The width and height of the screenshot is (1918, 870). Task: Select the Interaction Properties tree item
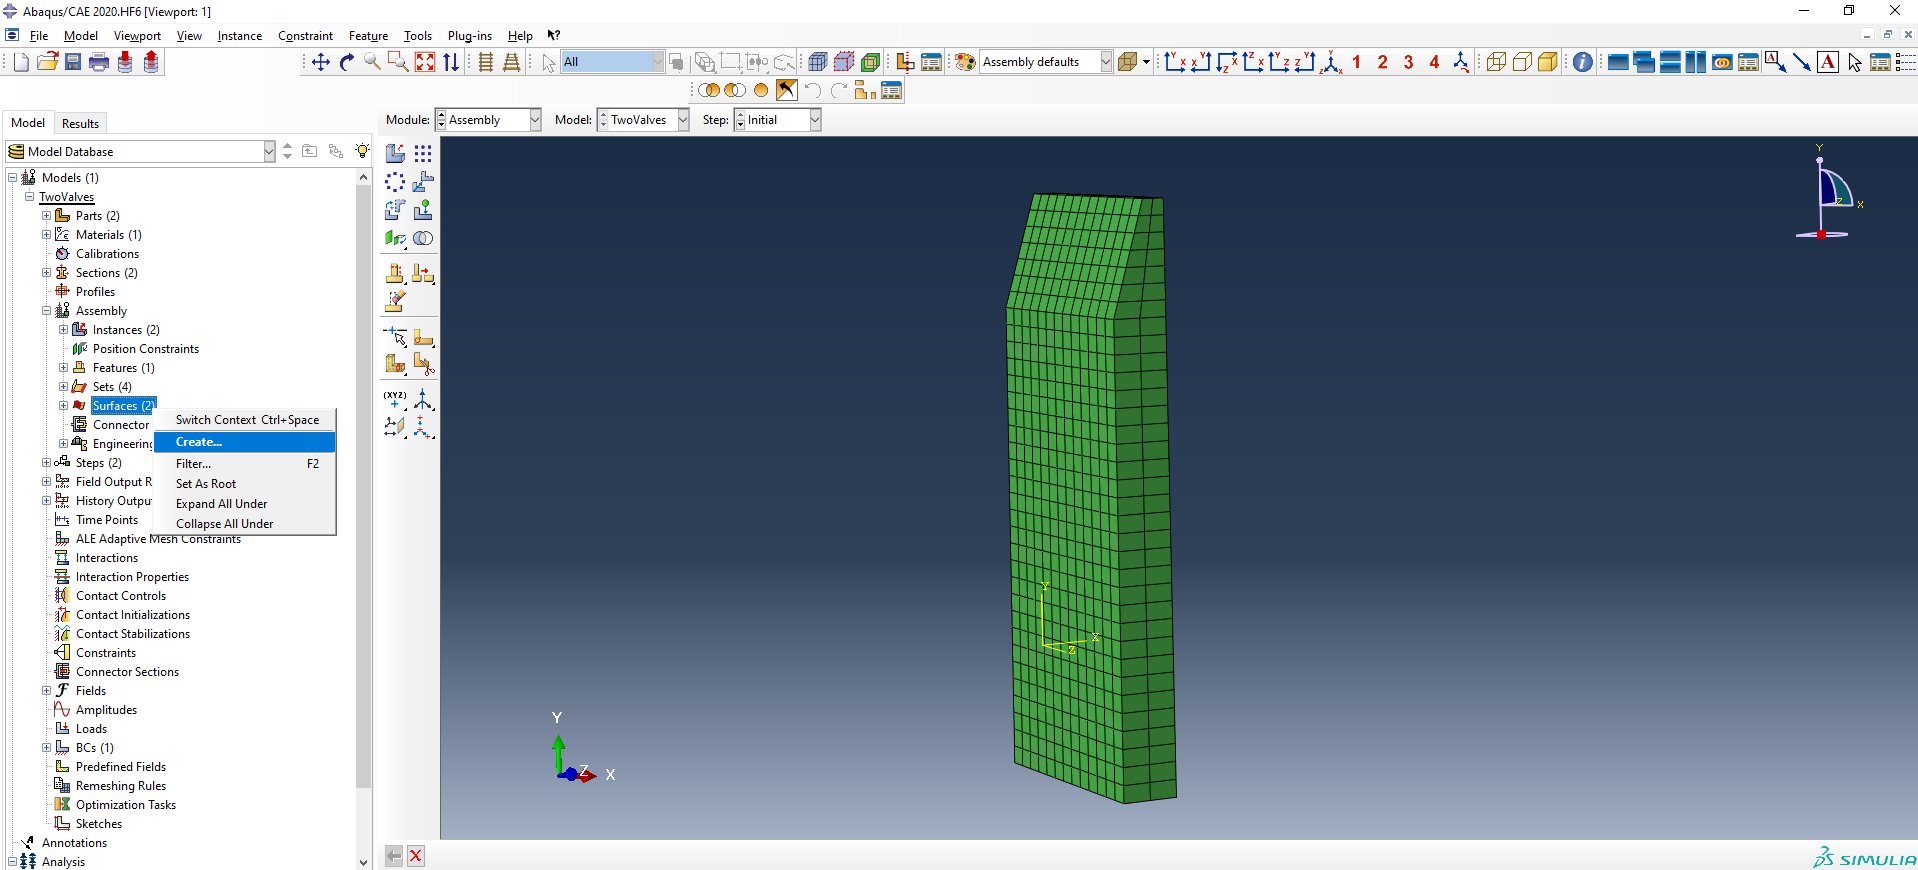[x=132, y=577]
